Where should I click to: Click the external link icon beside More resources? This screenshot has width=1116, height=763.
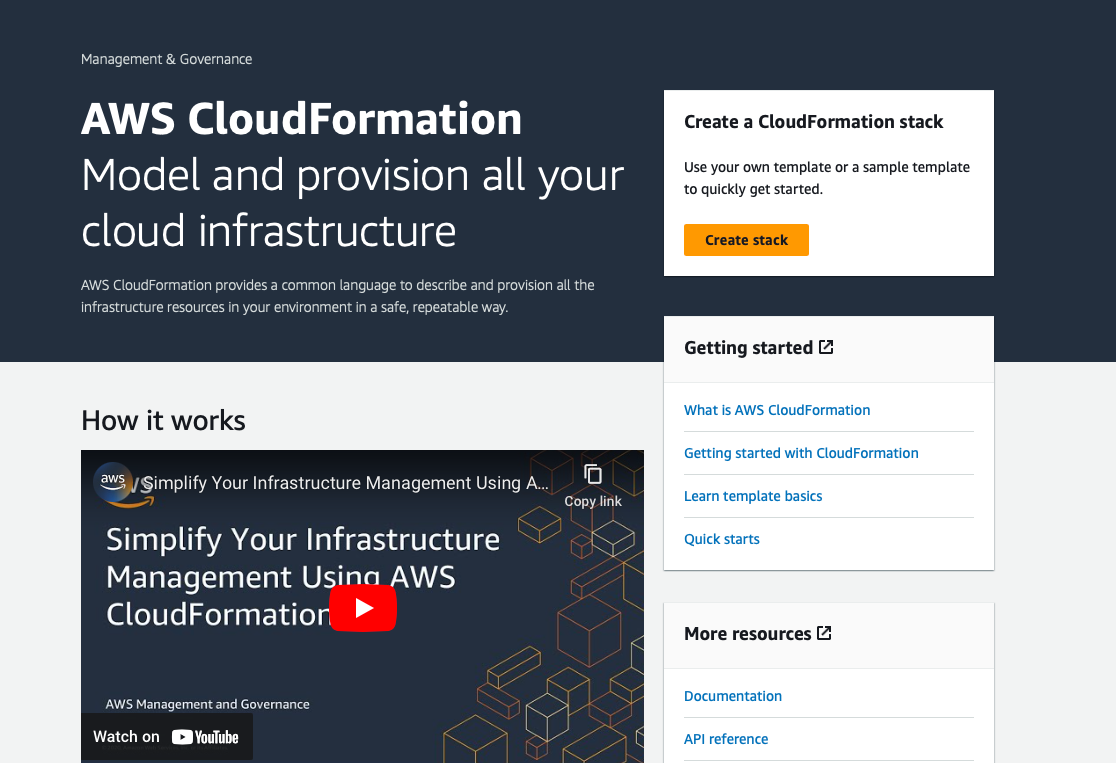(824, 632)
